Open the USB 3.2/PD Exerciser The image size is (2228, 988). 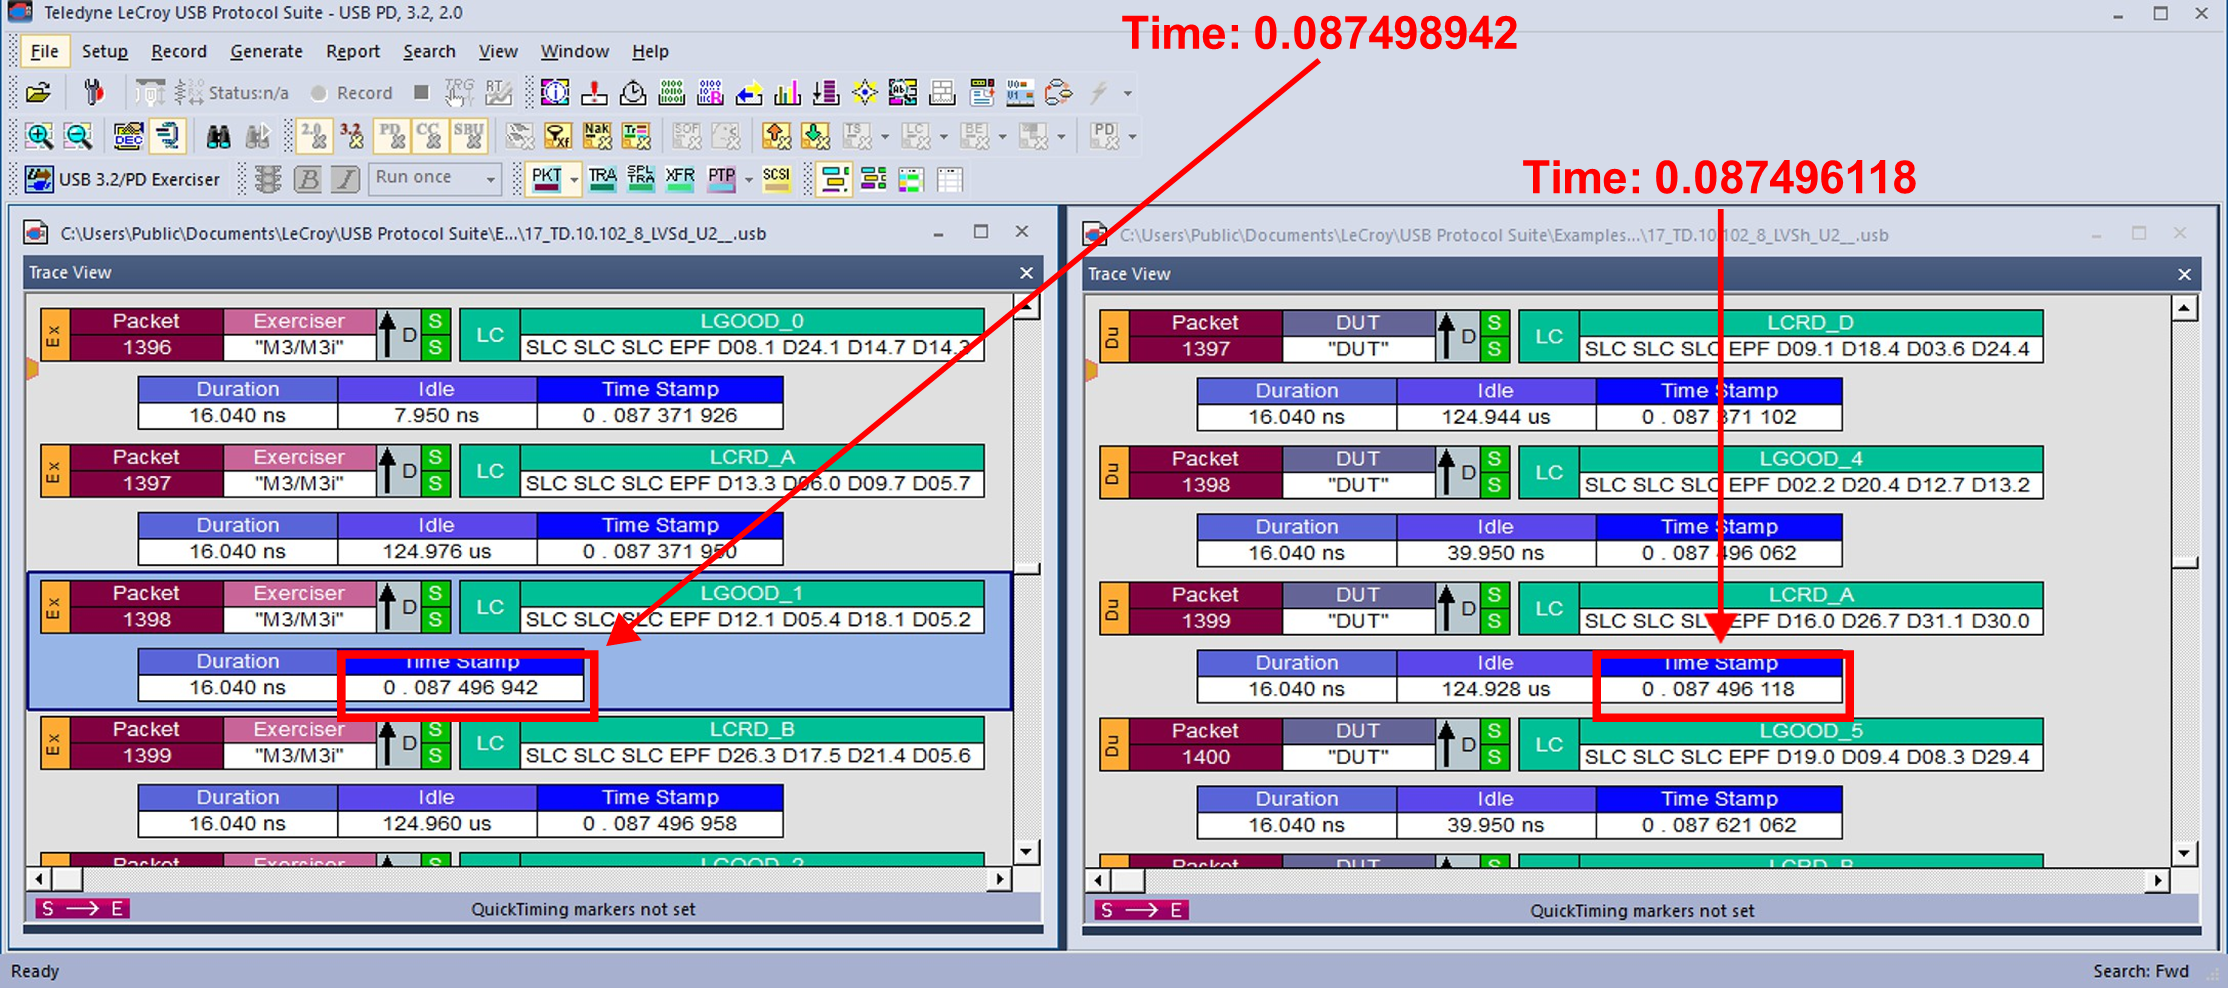(x=124, y=179)
